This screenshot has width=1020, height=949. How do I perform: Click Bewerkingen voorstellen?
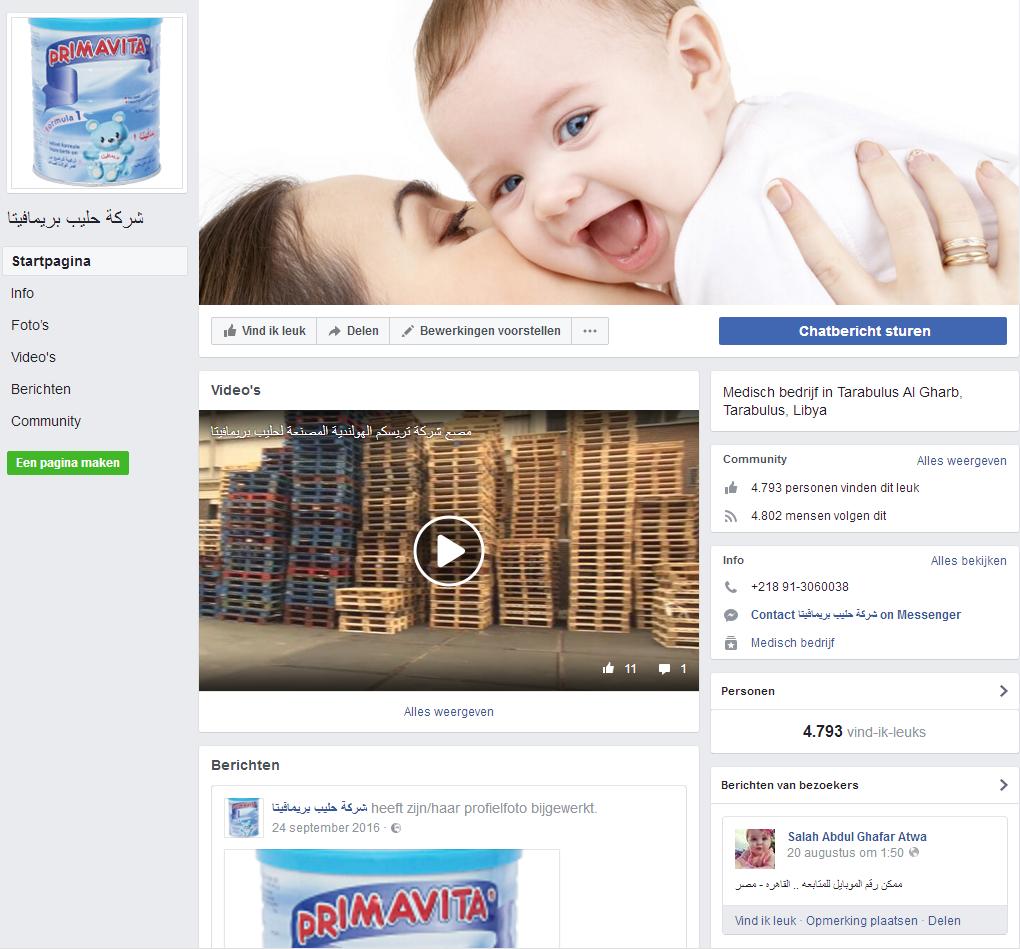[x=481, y=331]
